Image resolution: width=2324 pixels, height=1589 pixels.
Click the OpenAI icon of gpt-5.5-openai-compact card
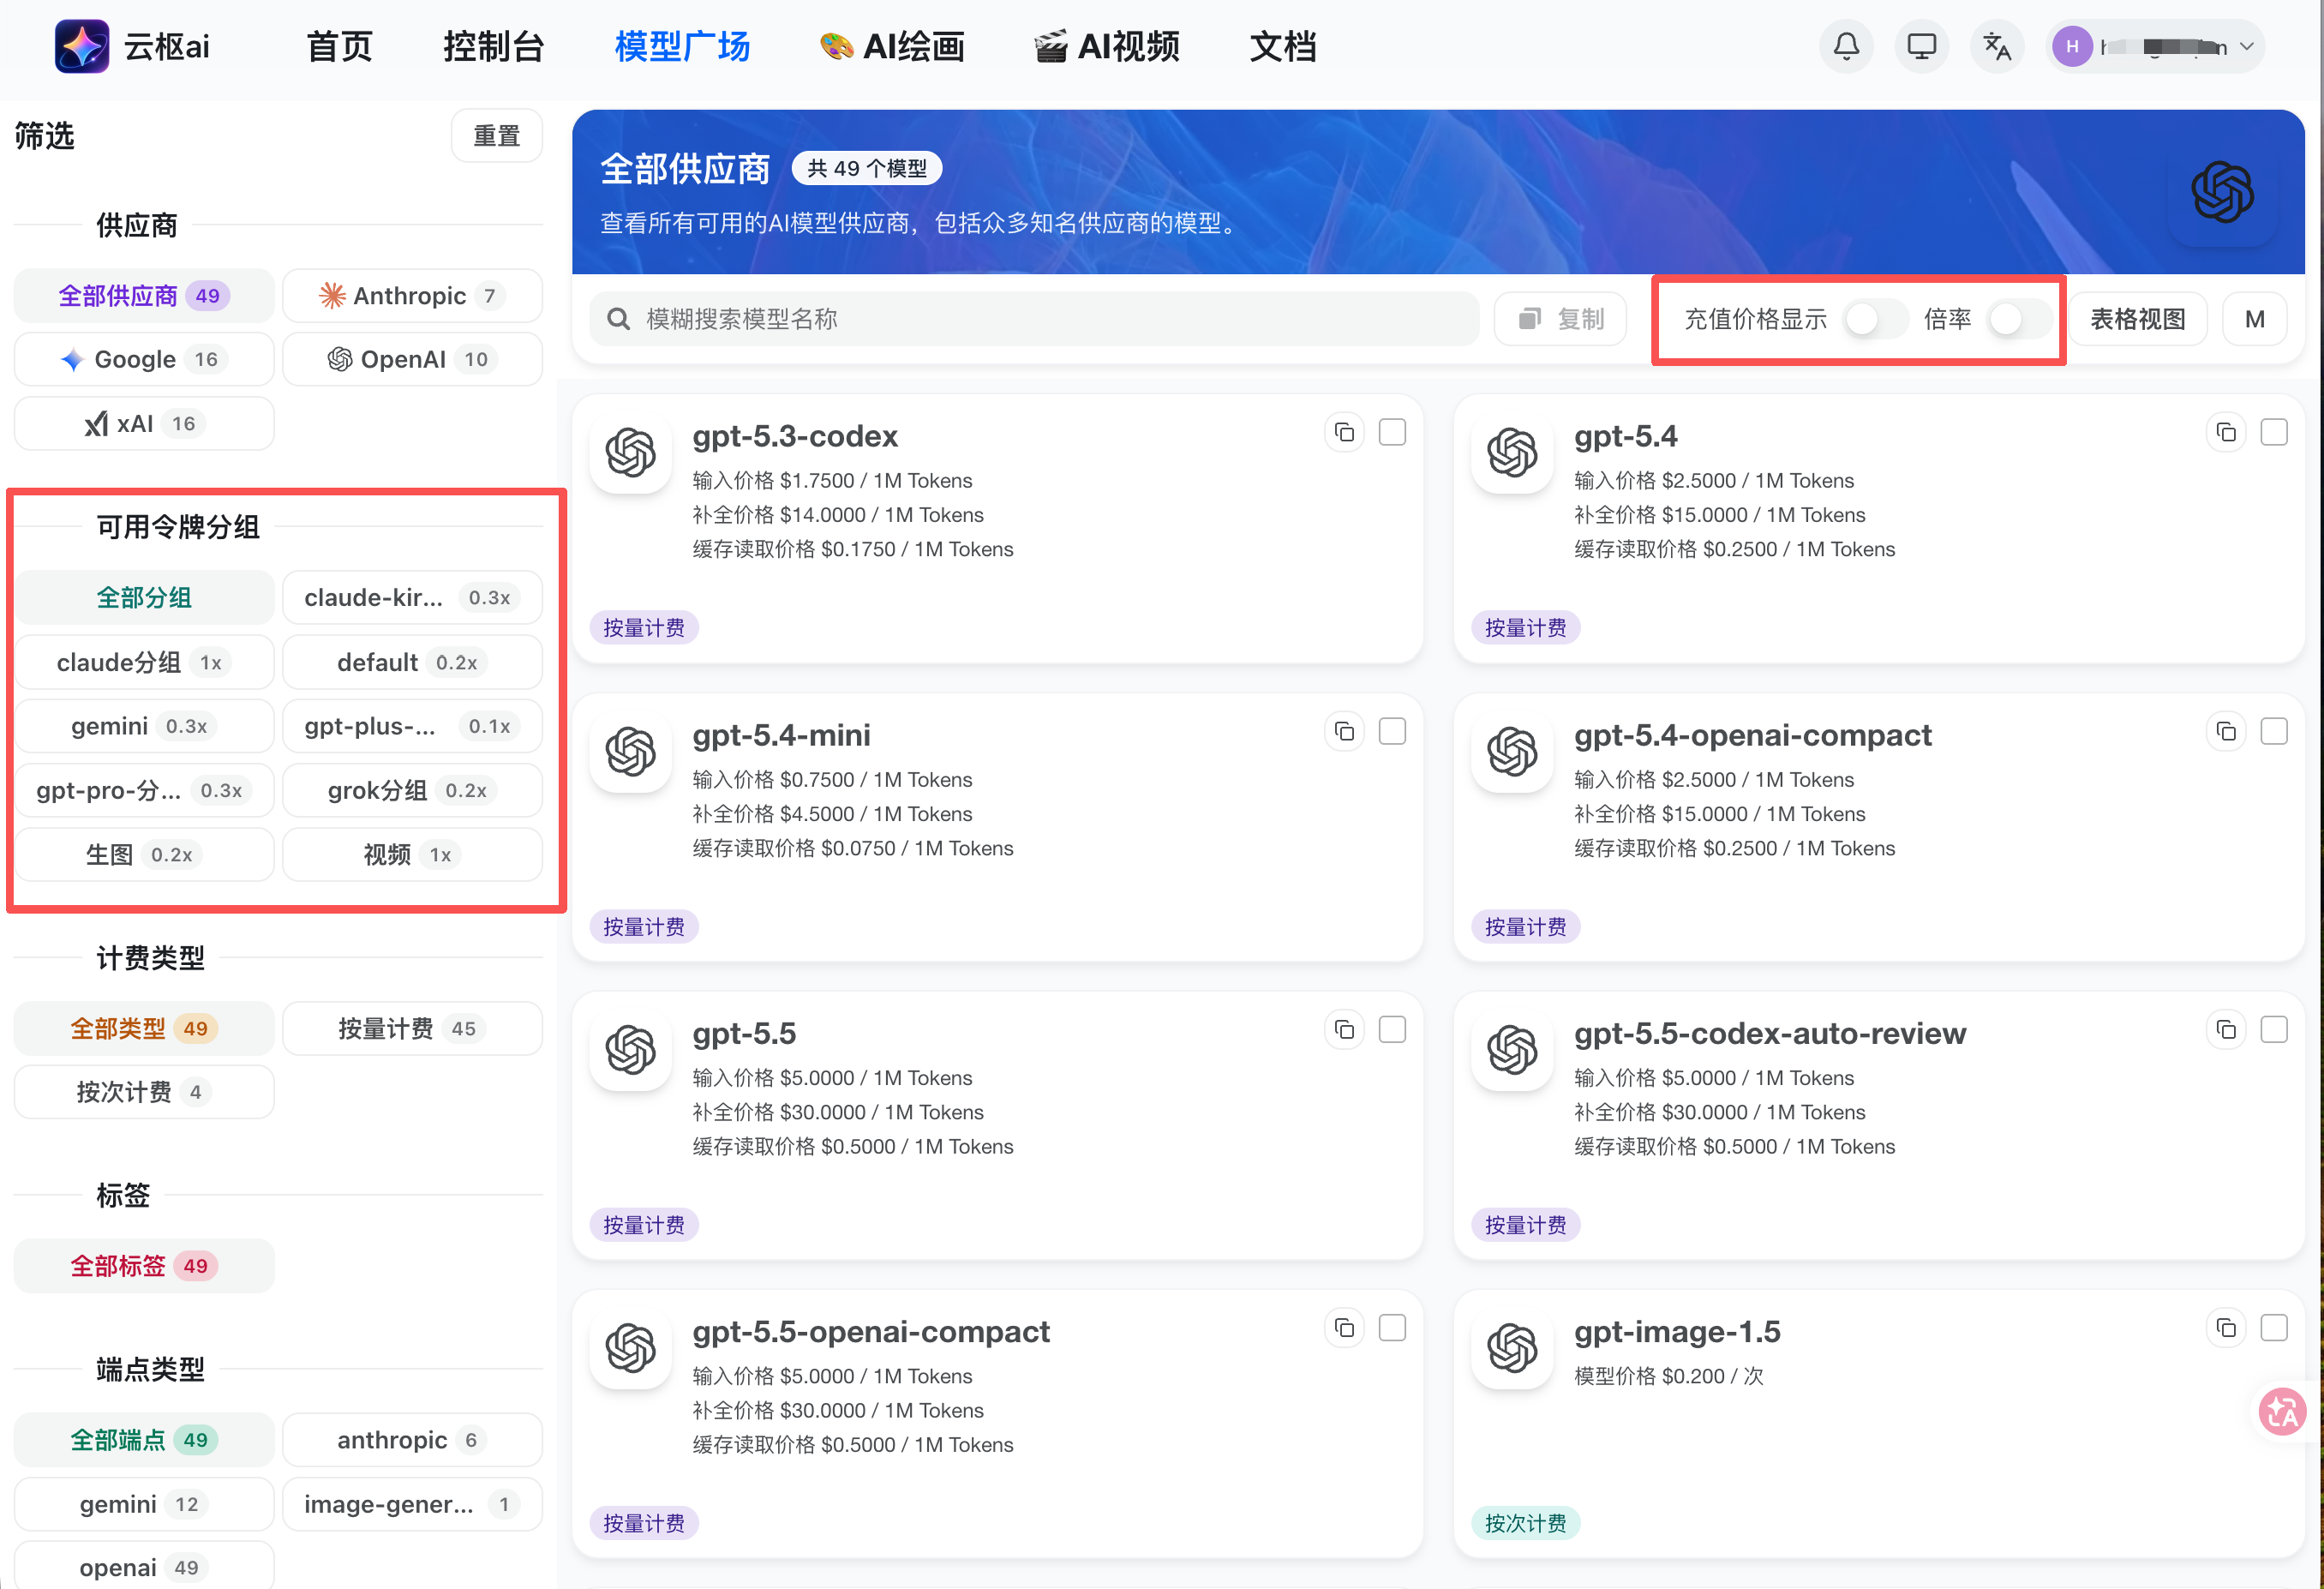[631, 1348]
